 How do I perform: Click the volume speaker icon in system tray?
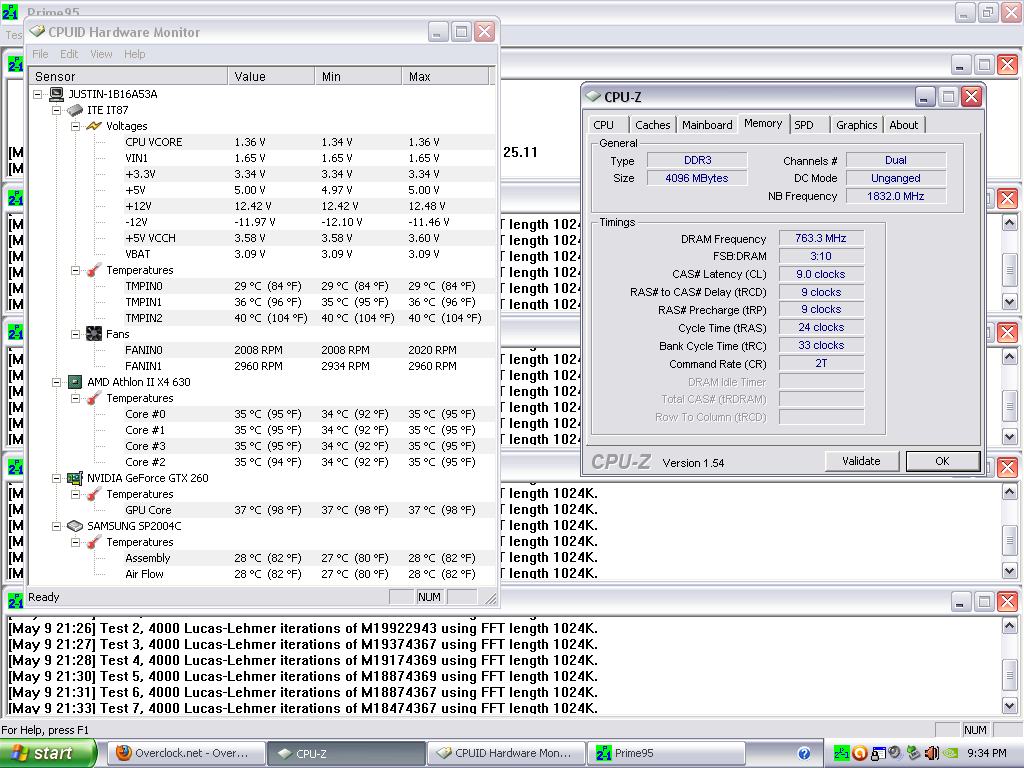click(x=930, y=753)
